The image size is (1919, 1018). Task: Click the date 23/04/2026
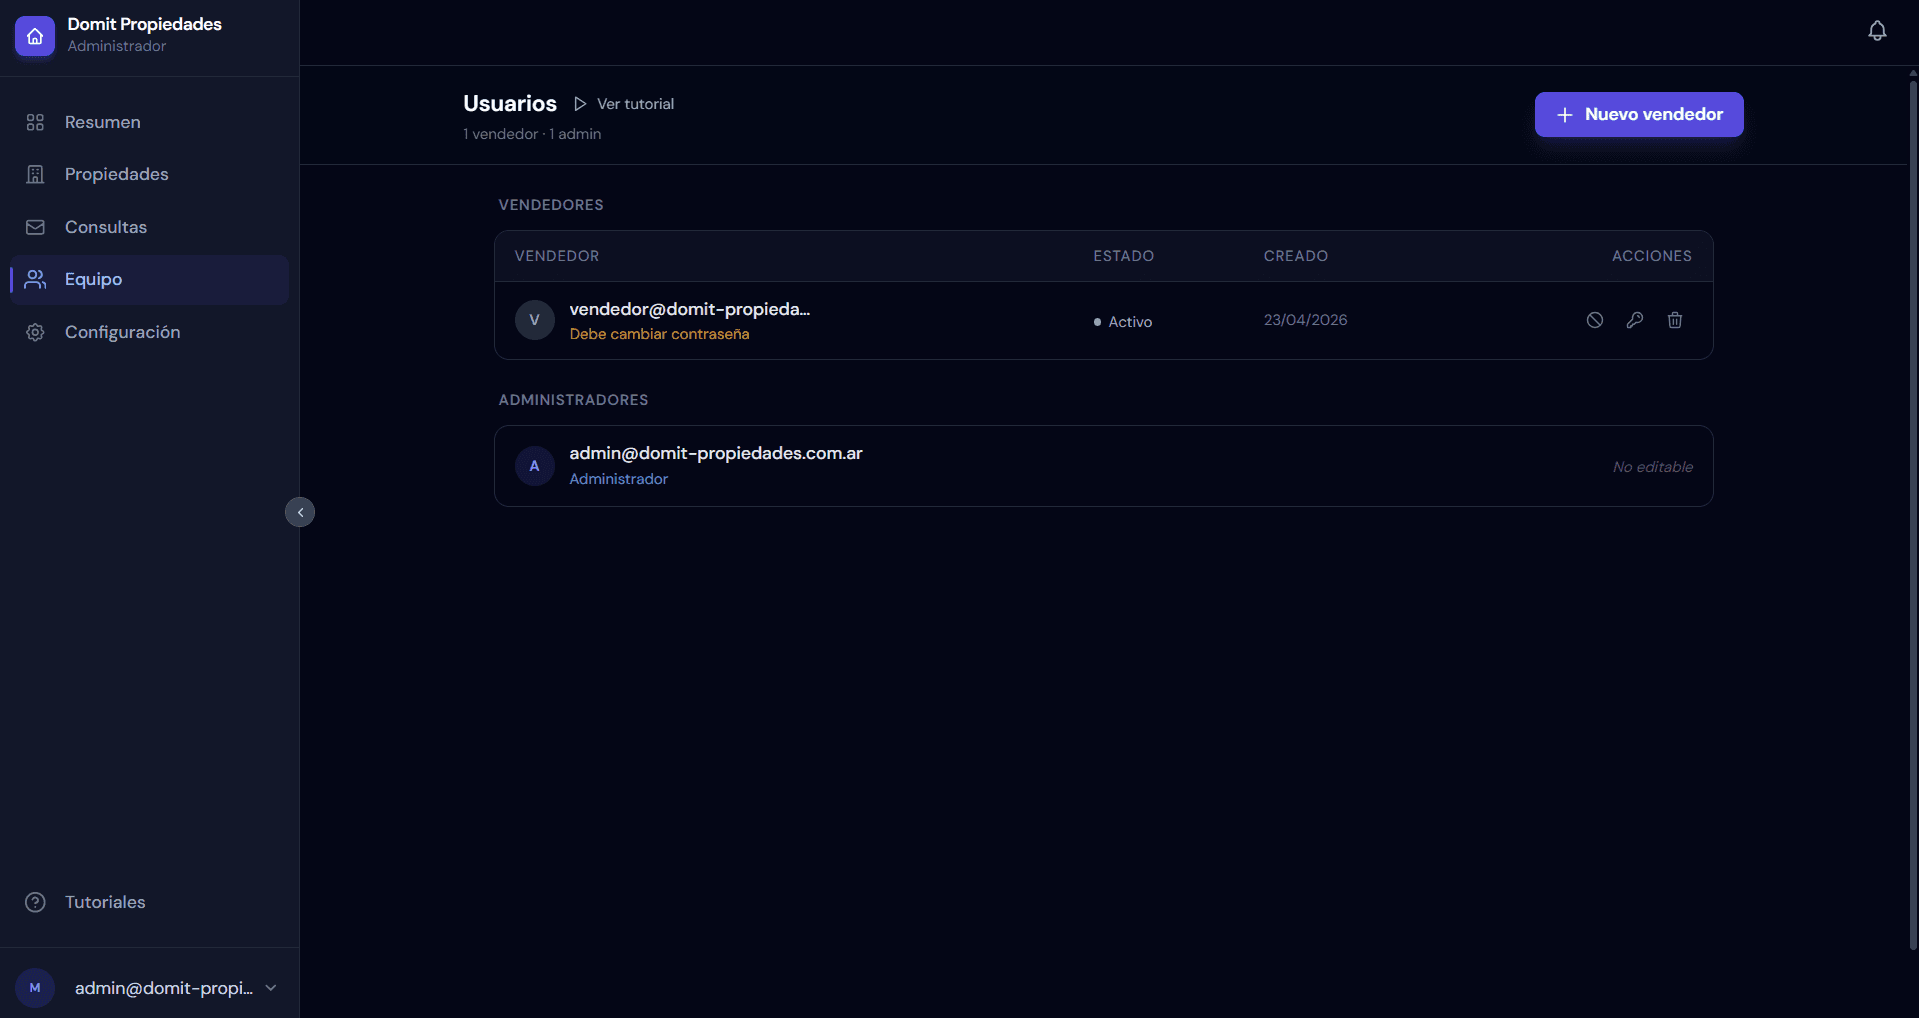tap(1305, 320)
